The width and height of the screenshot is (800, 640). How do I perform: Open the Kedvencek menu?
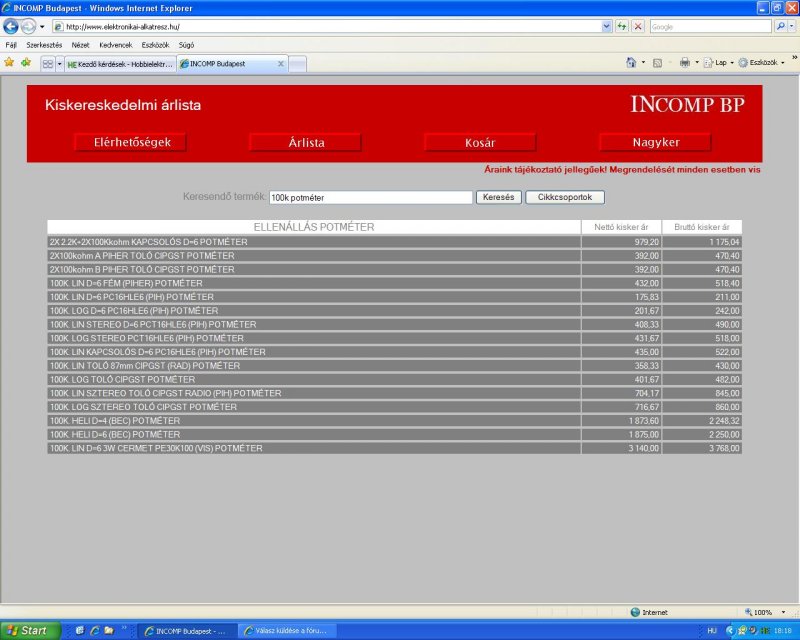point(116,45)
